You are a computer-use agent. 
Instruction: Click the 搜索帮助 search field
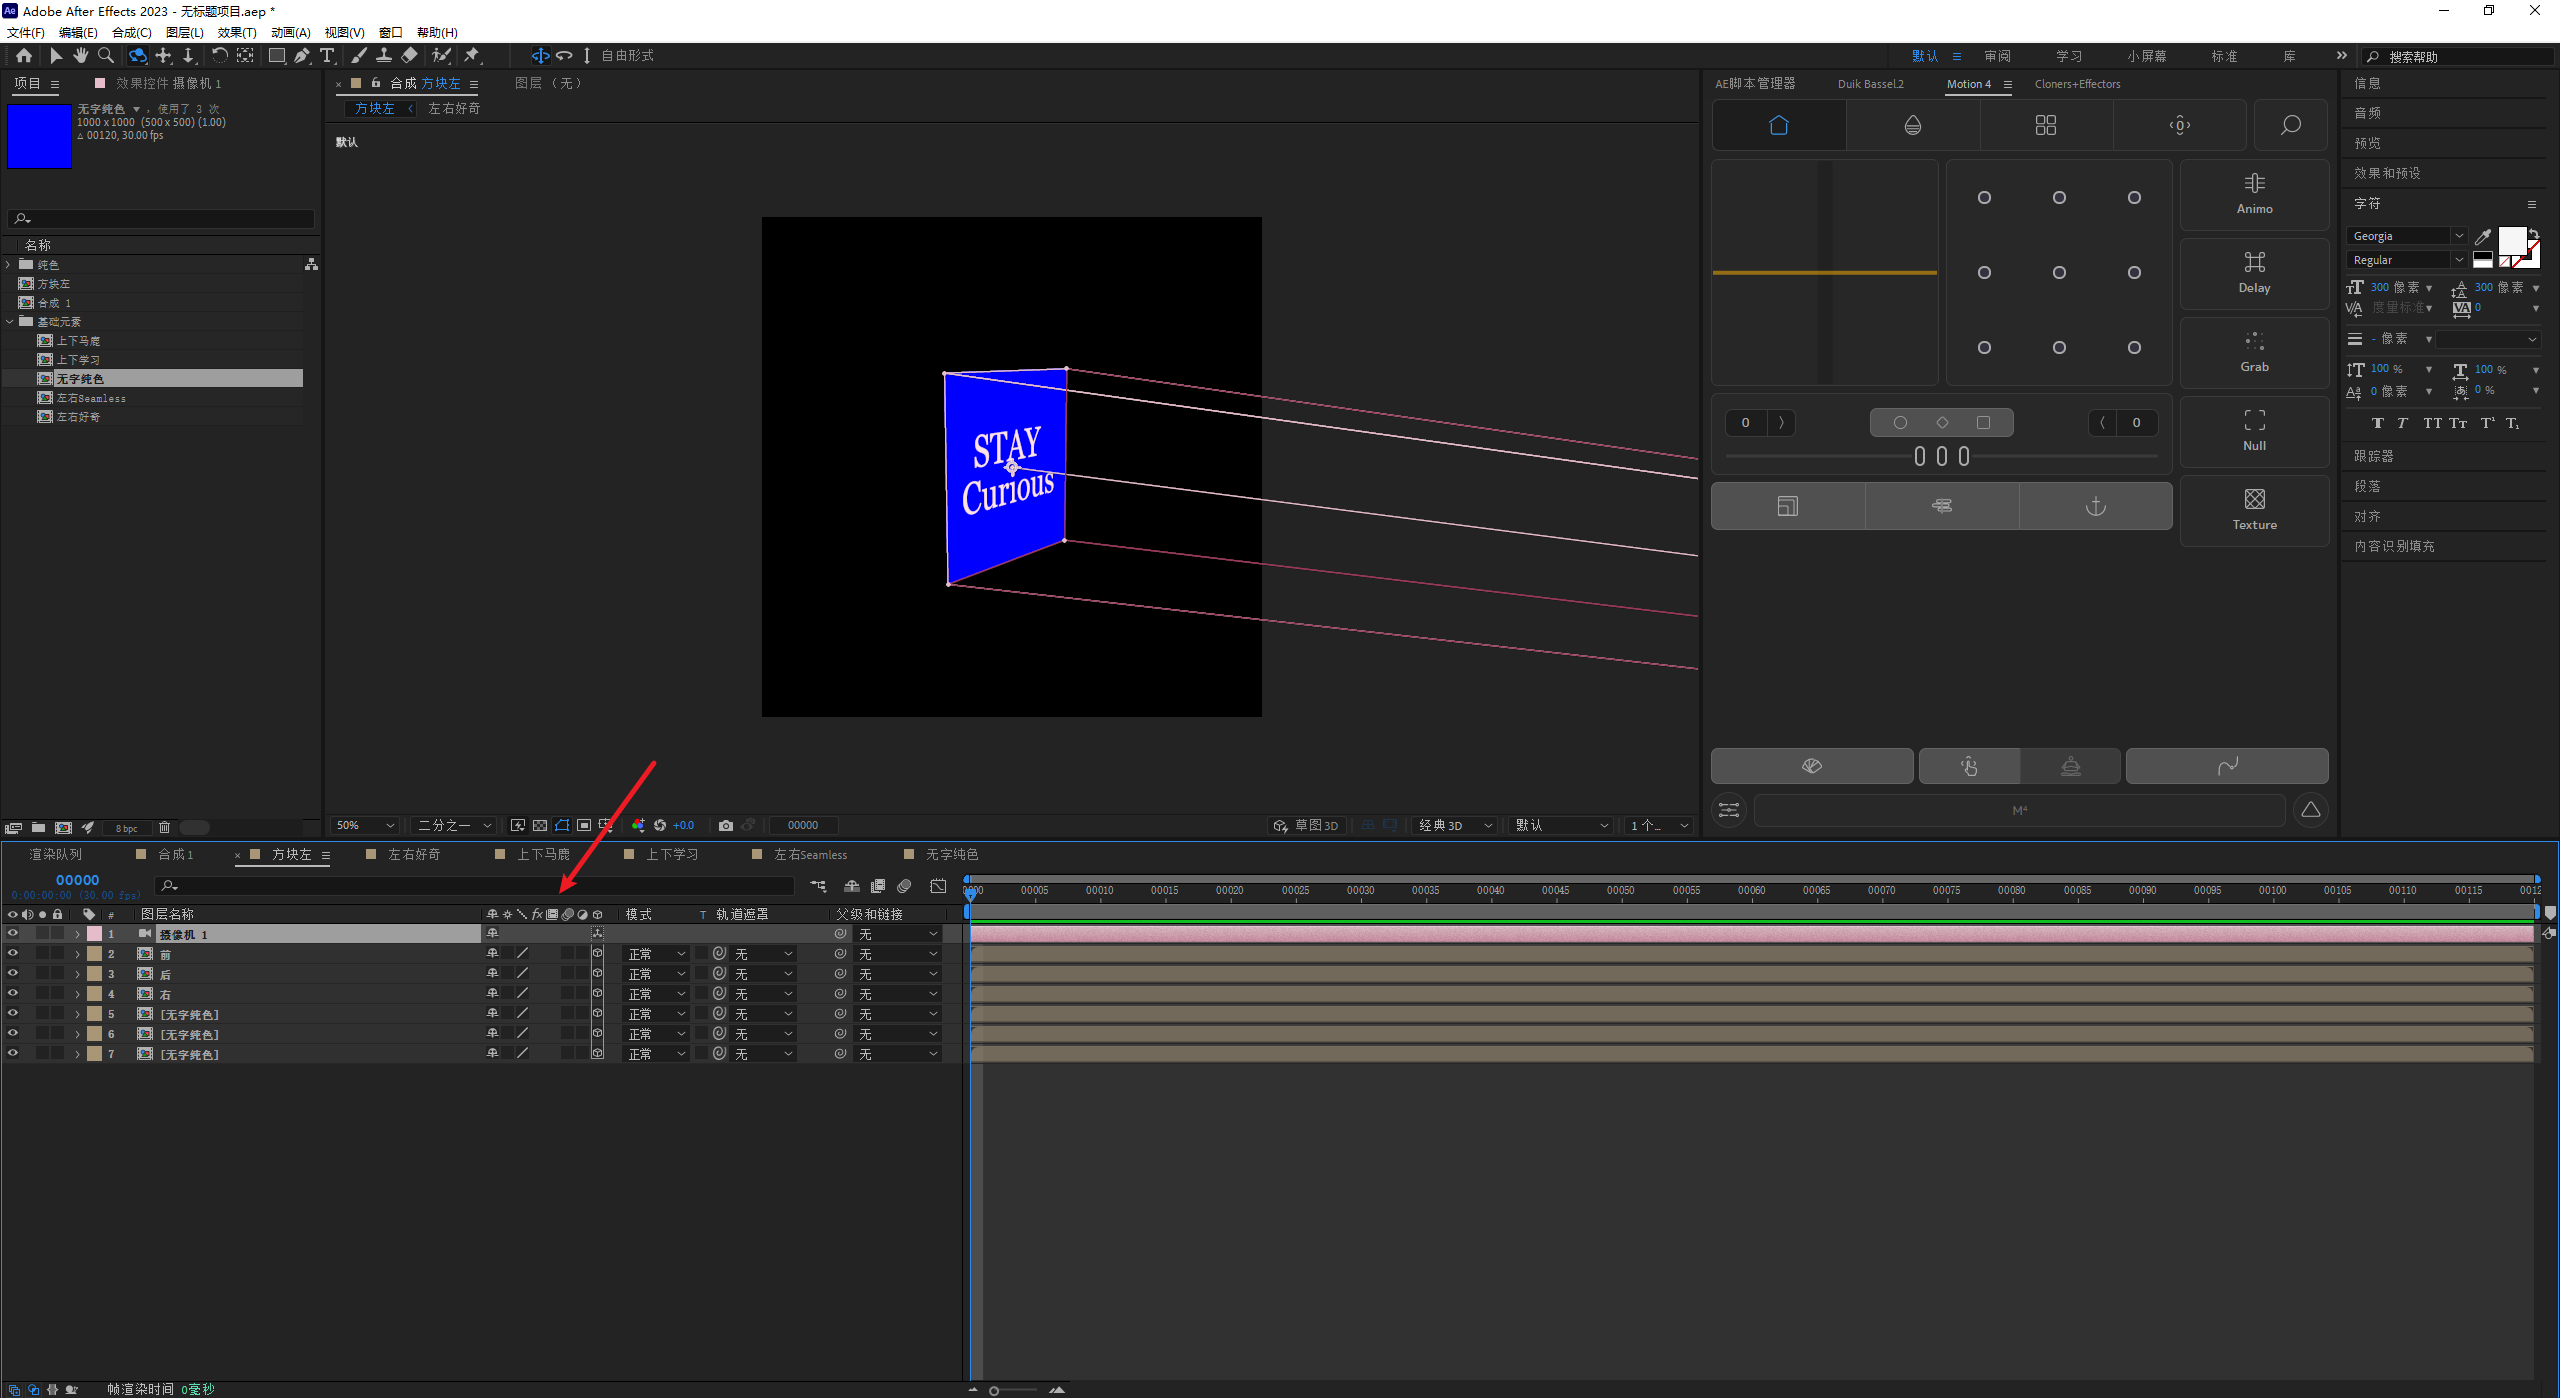click(2460, 57)
